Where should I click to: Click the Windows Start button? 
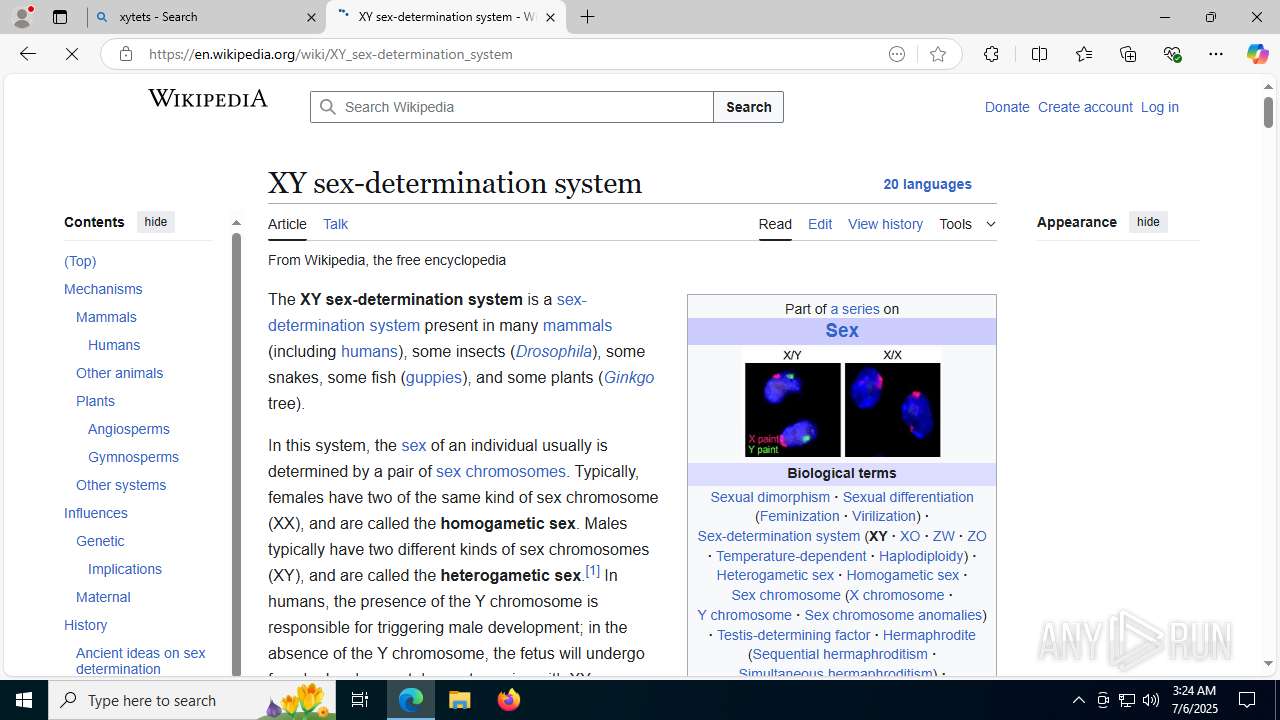coord(24,700)
